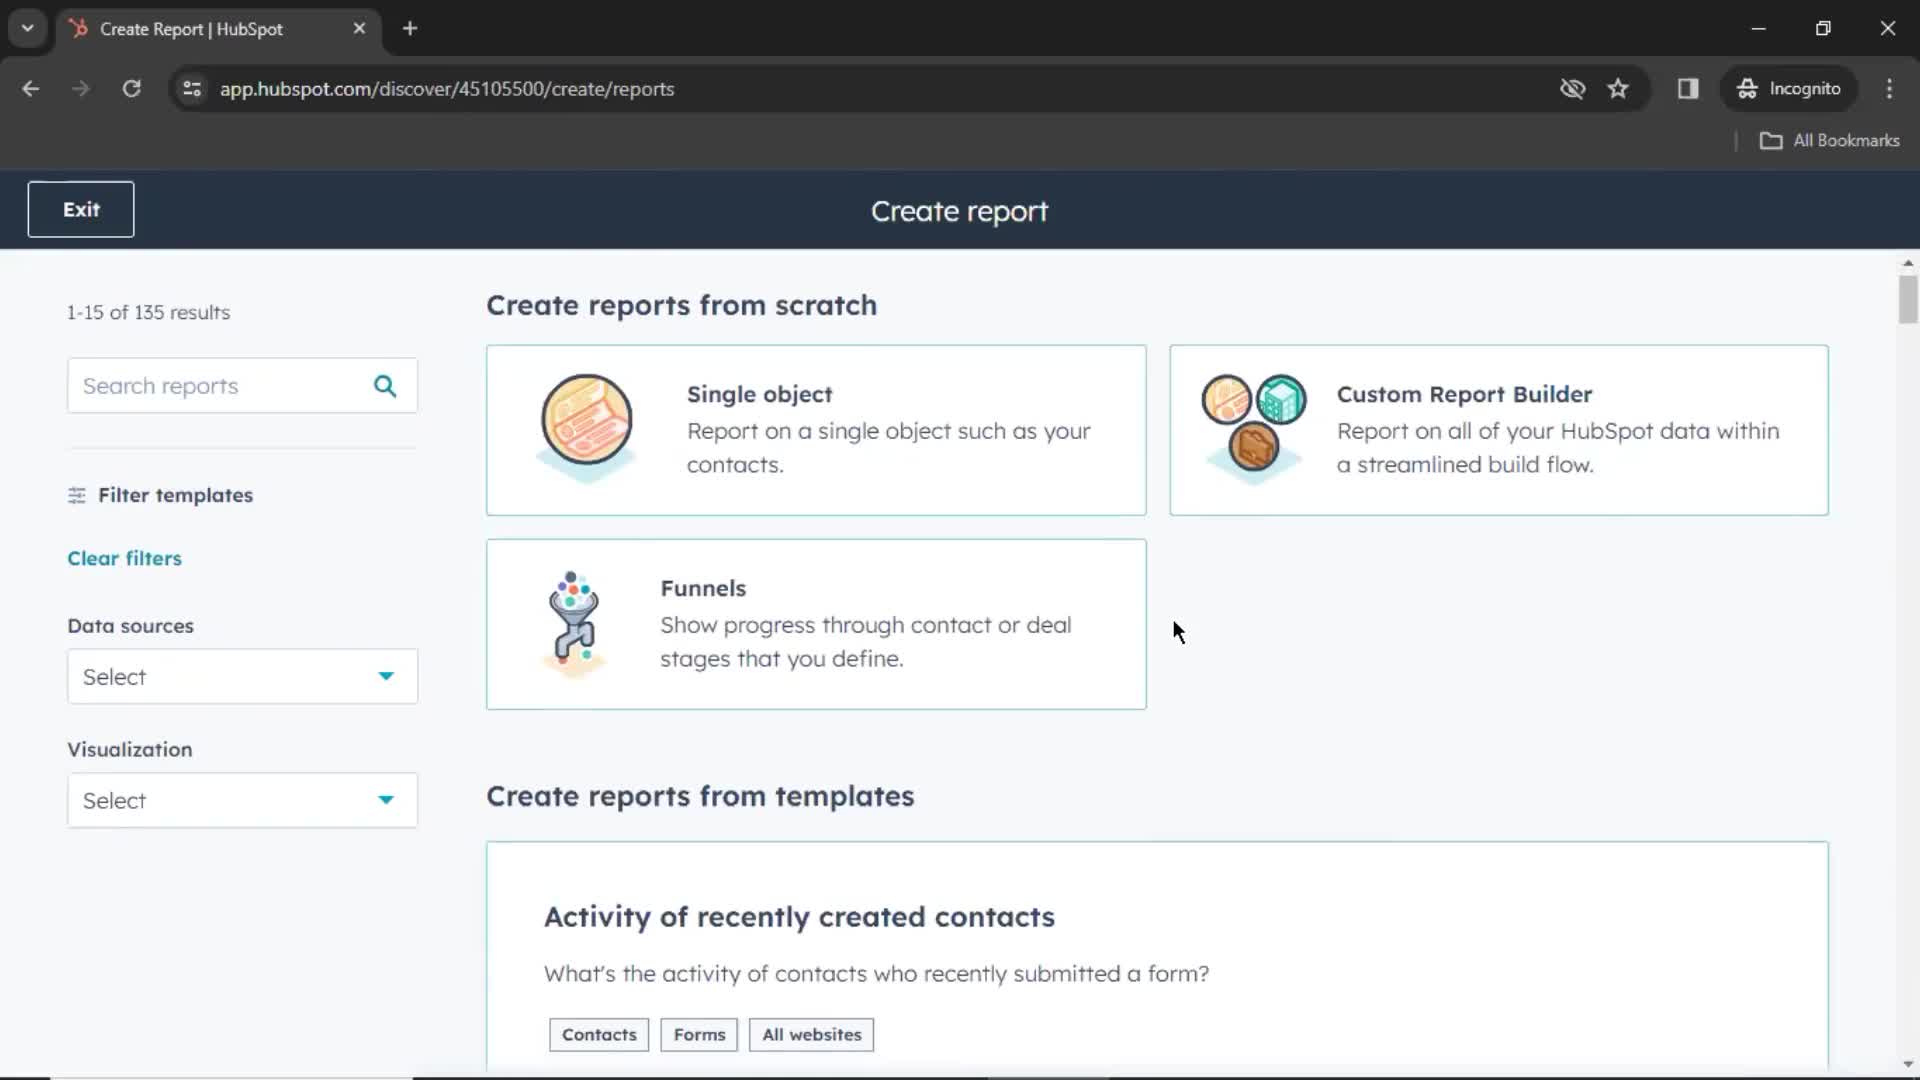Screen dimensions: 1920x1080
Task: Open the browser side panel icon
Action: coord(1688,89)
